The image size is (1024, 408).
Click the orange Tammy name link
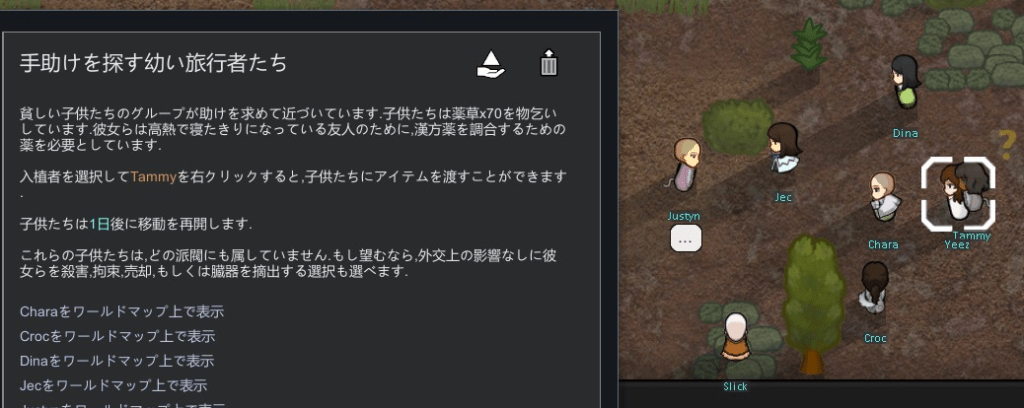pyautogui.click(x=153, y=177)
